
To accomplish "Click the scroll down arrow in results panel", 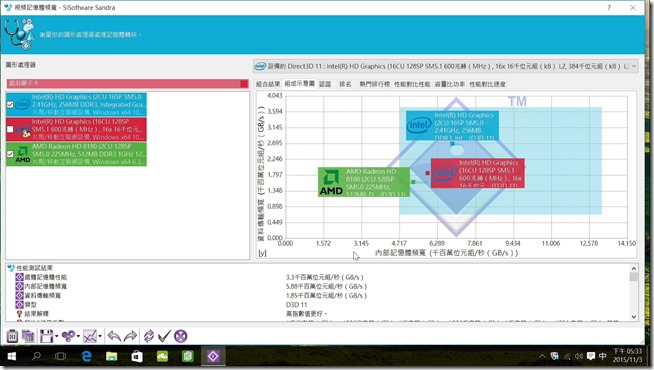I will click(634, 317).
